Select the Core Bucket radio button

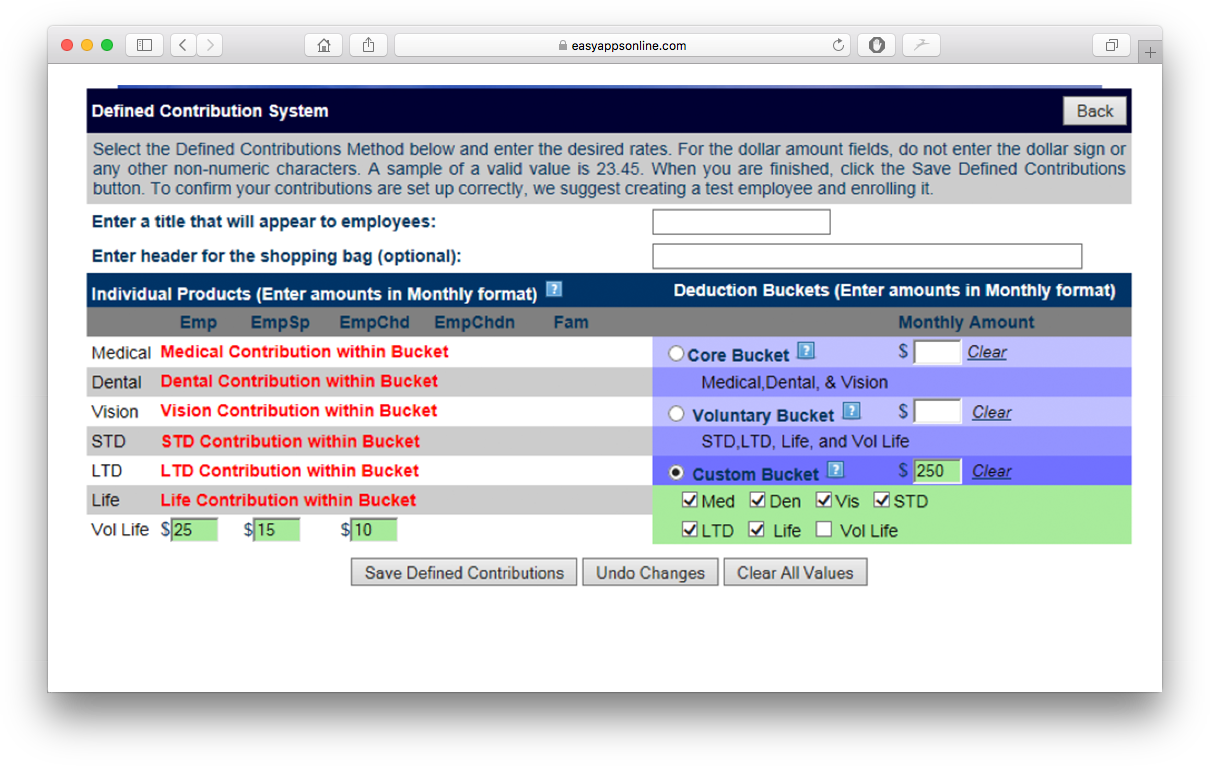click(x=676, y=353)
